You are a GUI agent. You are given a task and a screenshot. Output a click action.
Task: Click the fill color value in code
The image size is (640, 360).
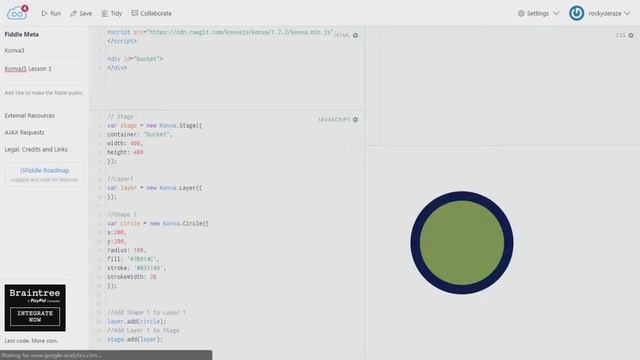pos(143,259)
